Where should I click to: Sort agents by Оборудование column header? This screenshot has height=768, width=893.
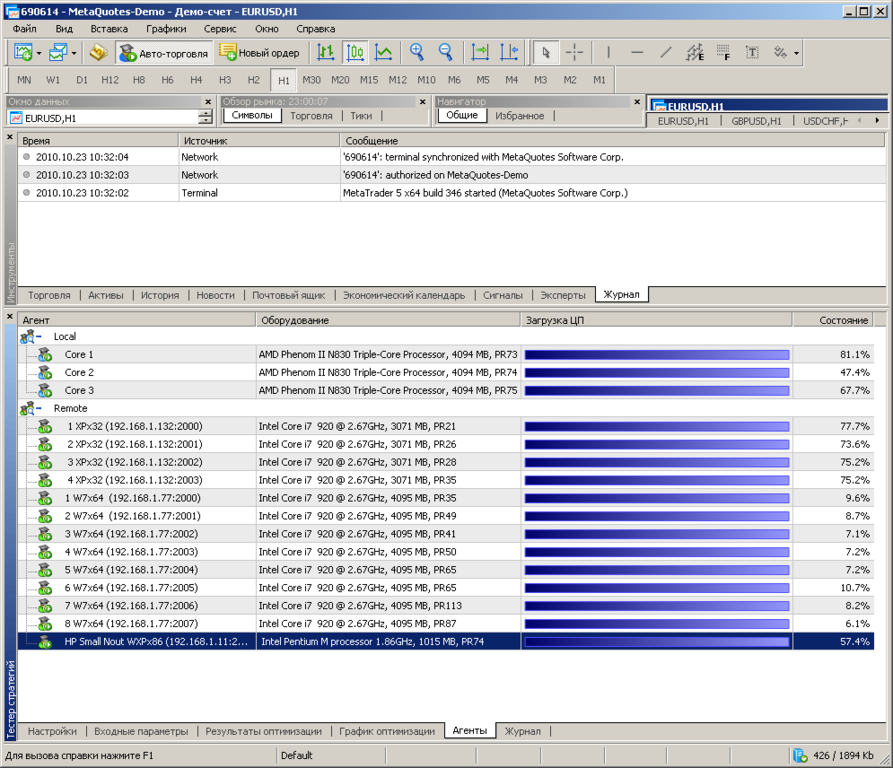click(x=388, y=320)
